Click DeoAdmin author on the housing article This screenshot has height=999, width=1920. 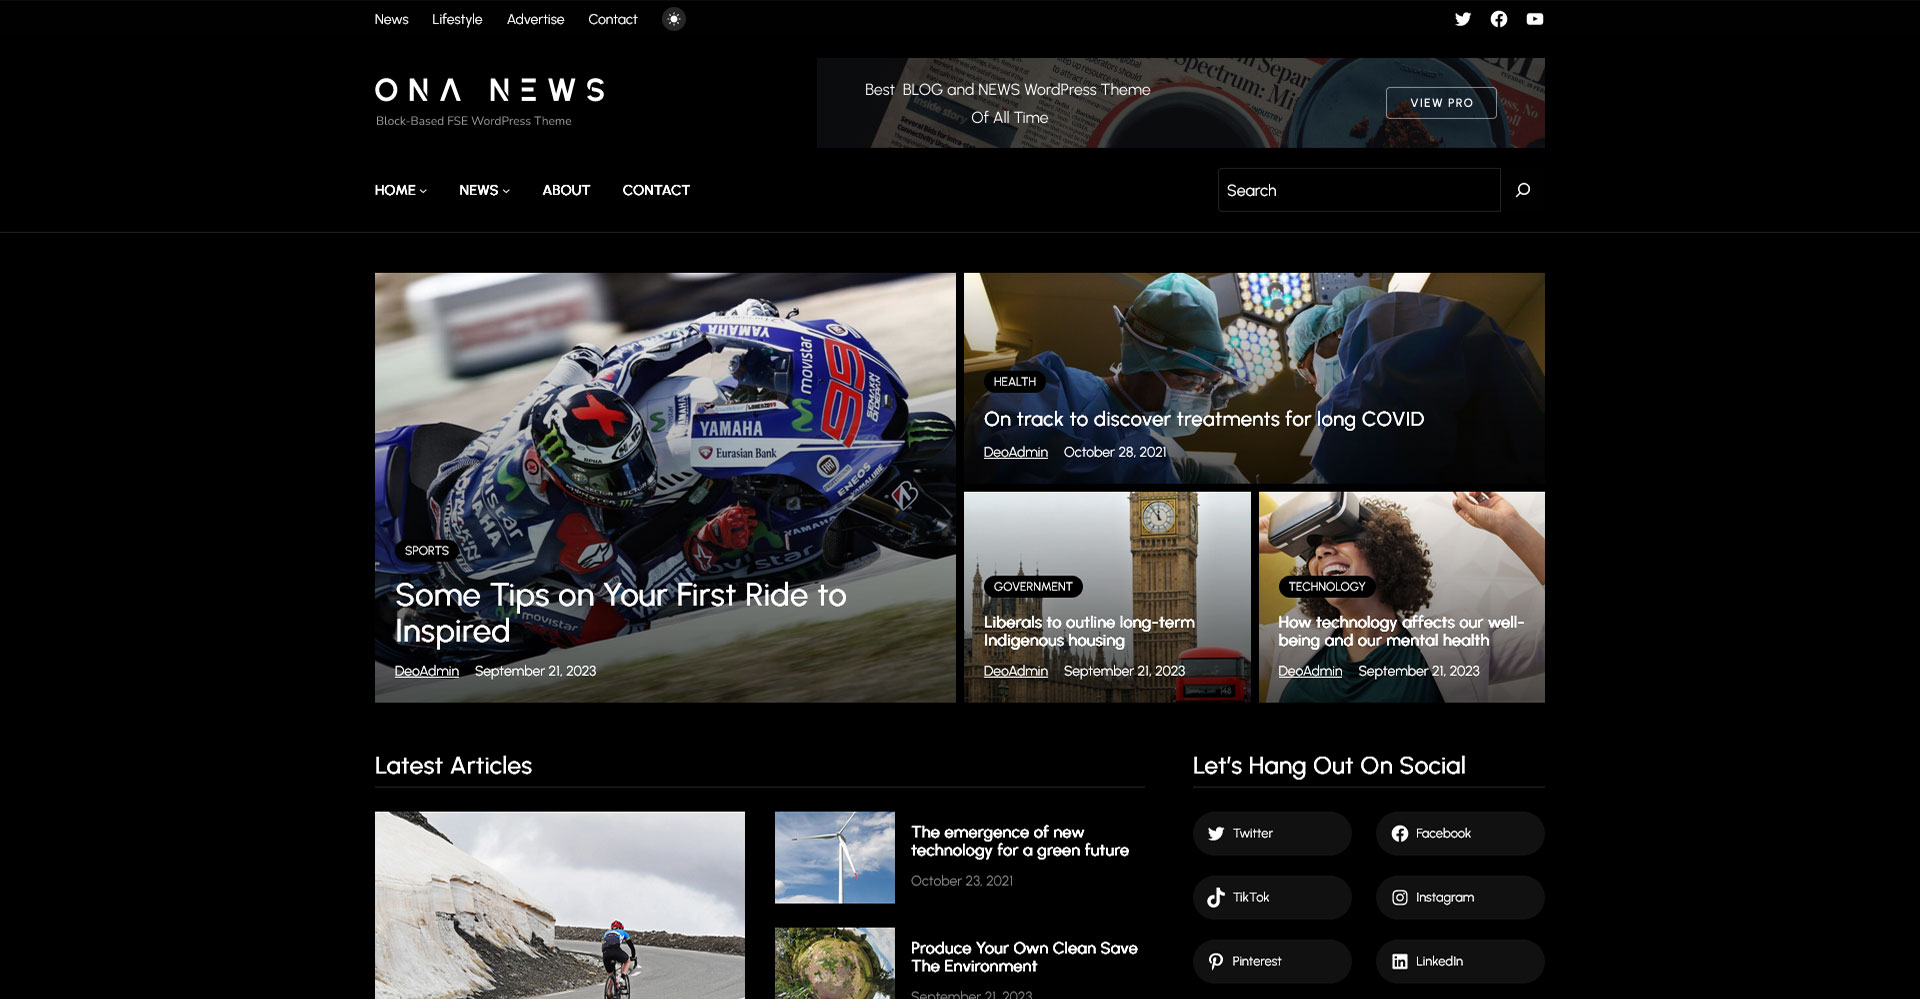coord(1016,671)
